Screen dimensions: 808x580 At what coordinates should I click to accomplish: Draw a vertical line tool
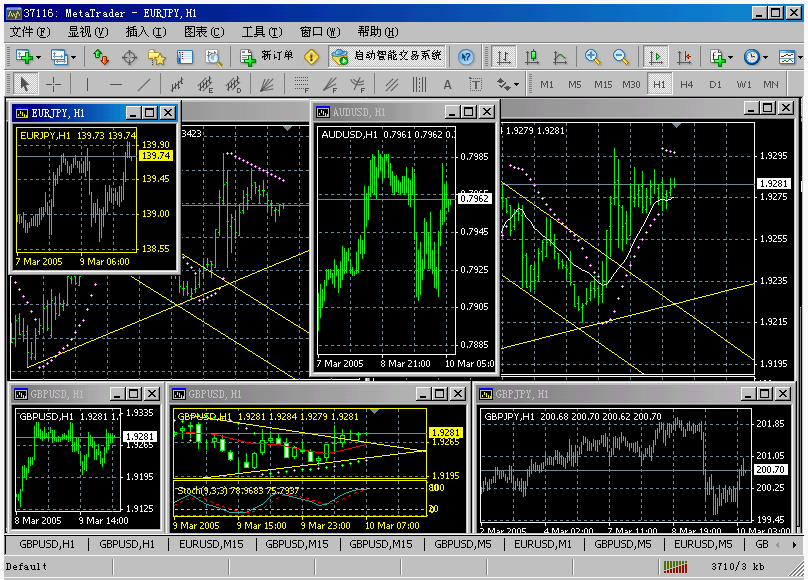point(87,84)
